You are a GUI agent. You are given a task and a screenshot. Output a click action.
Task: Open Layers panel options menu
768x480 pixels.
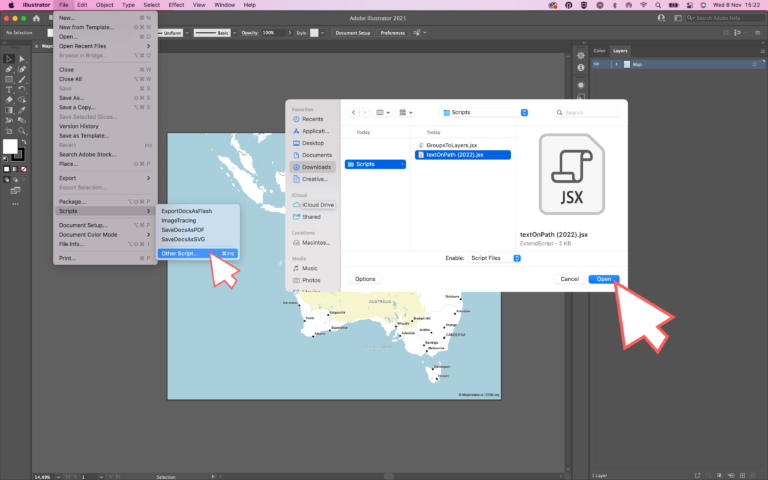coord(762,51)
